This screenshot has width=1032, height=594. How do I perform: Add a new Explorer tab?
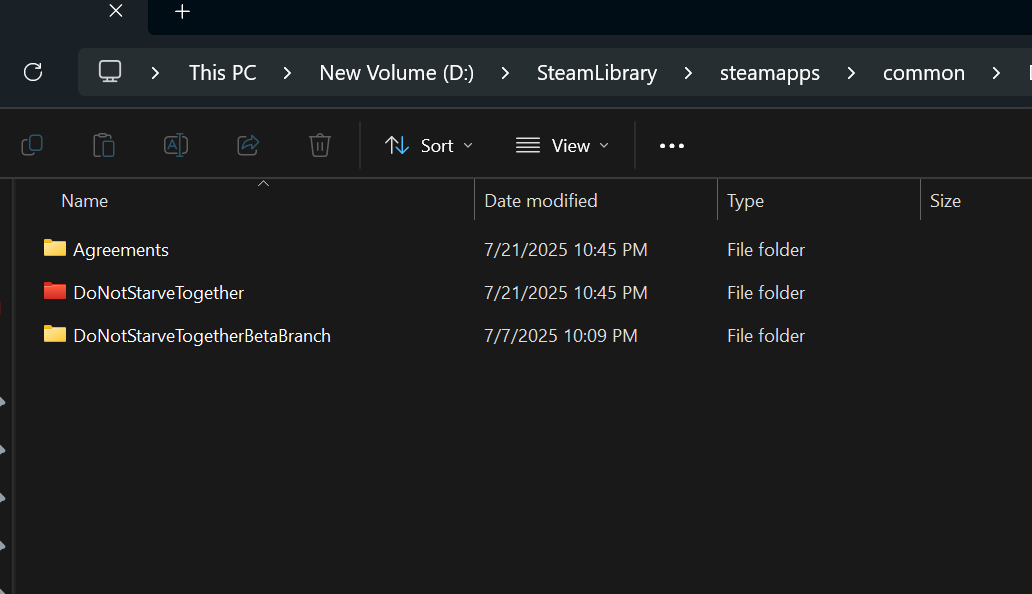[x=182, y=11]
